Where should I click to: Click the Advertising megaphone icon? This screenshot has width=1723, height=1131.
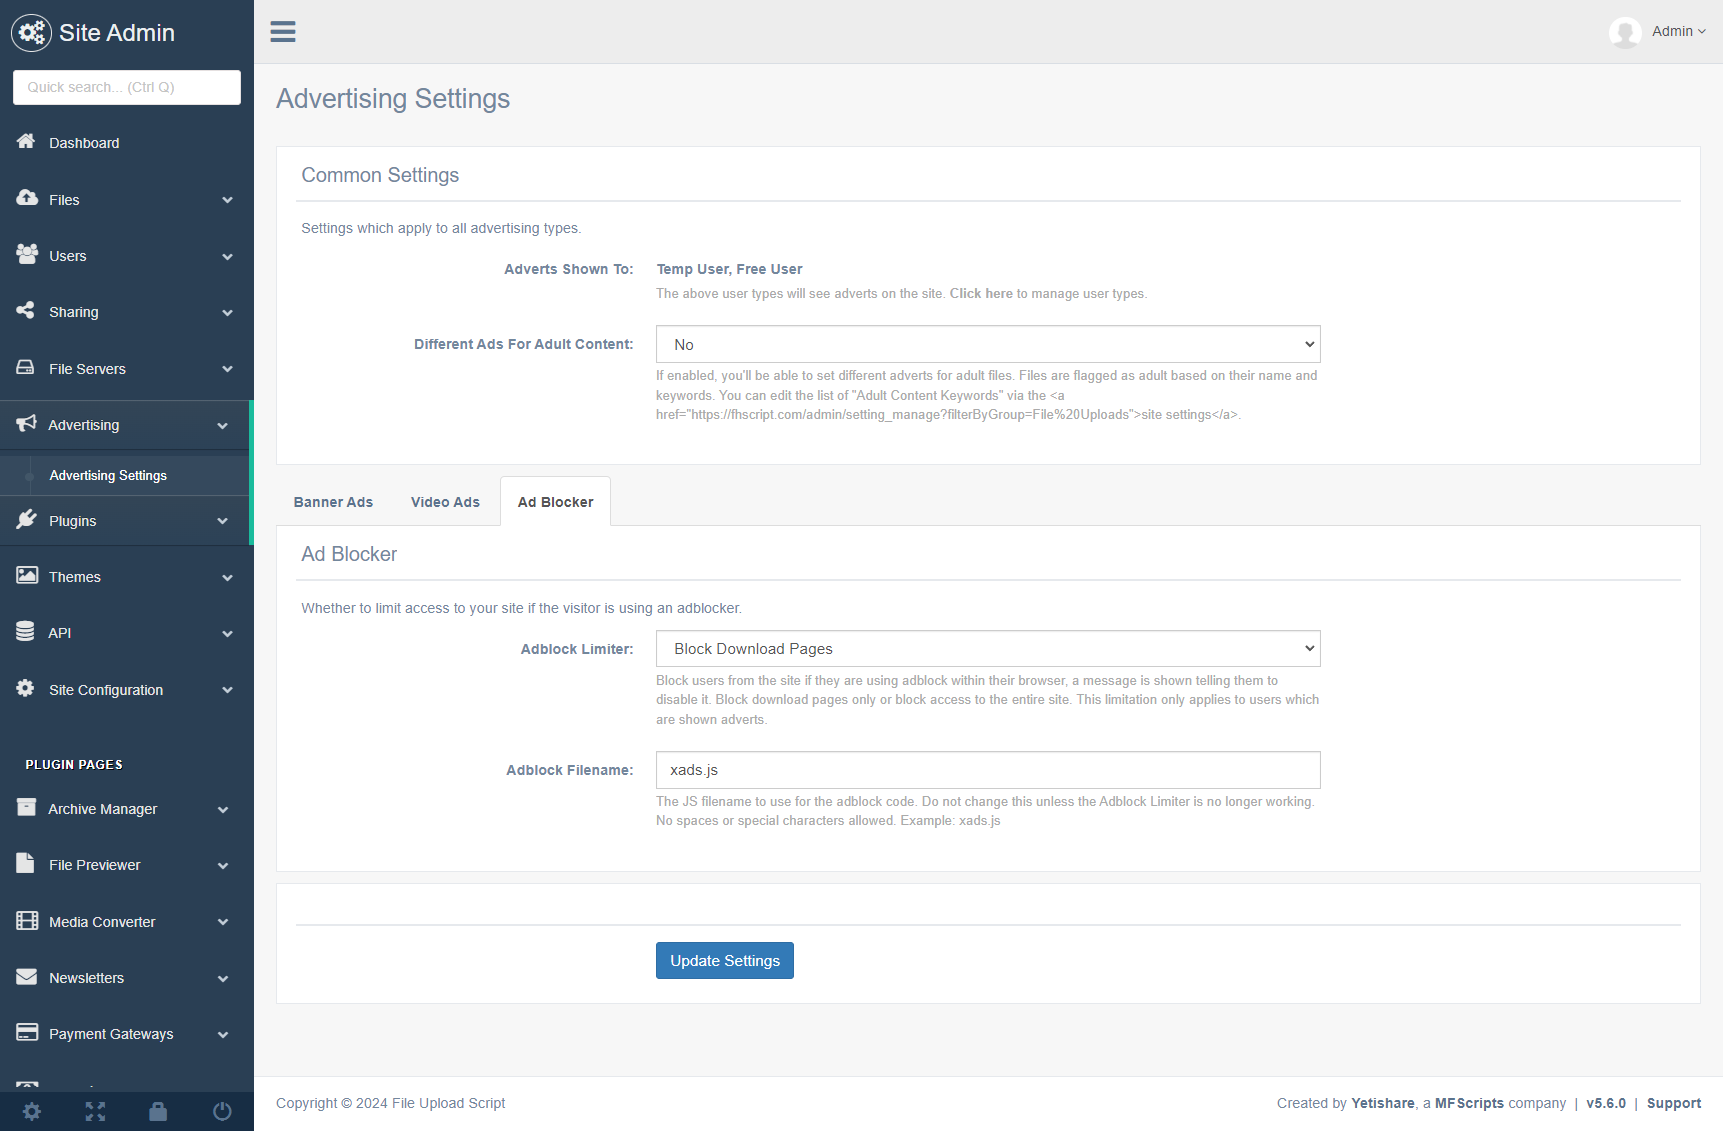click(x=26, y=424)
